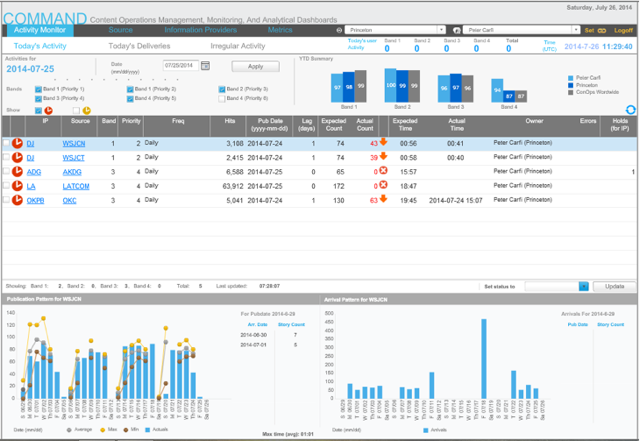
Task: Click the user icon before Peter Carfi dropdown
Action: [x=457, y=30]
